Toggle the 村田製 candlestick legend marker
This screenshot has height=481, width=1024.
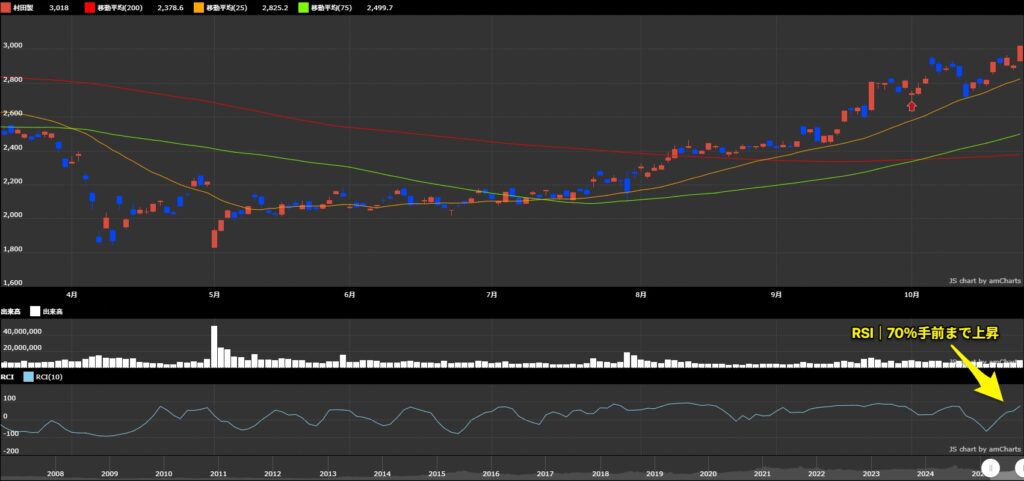coord(6,6)
